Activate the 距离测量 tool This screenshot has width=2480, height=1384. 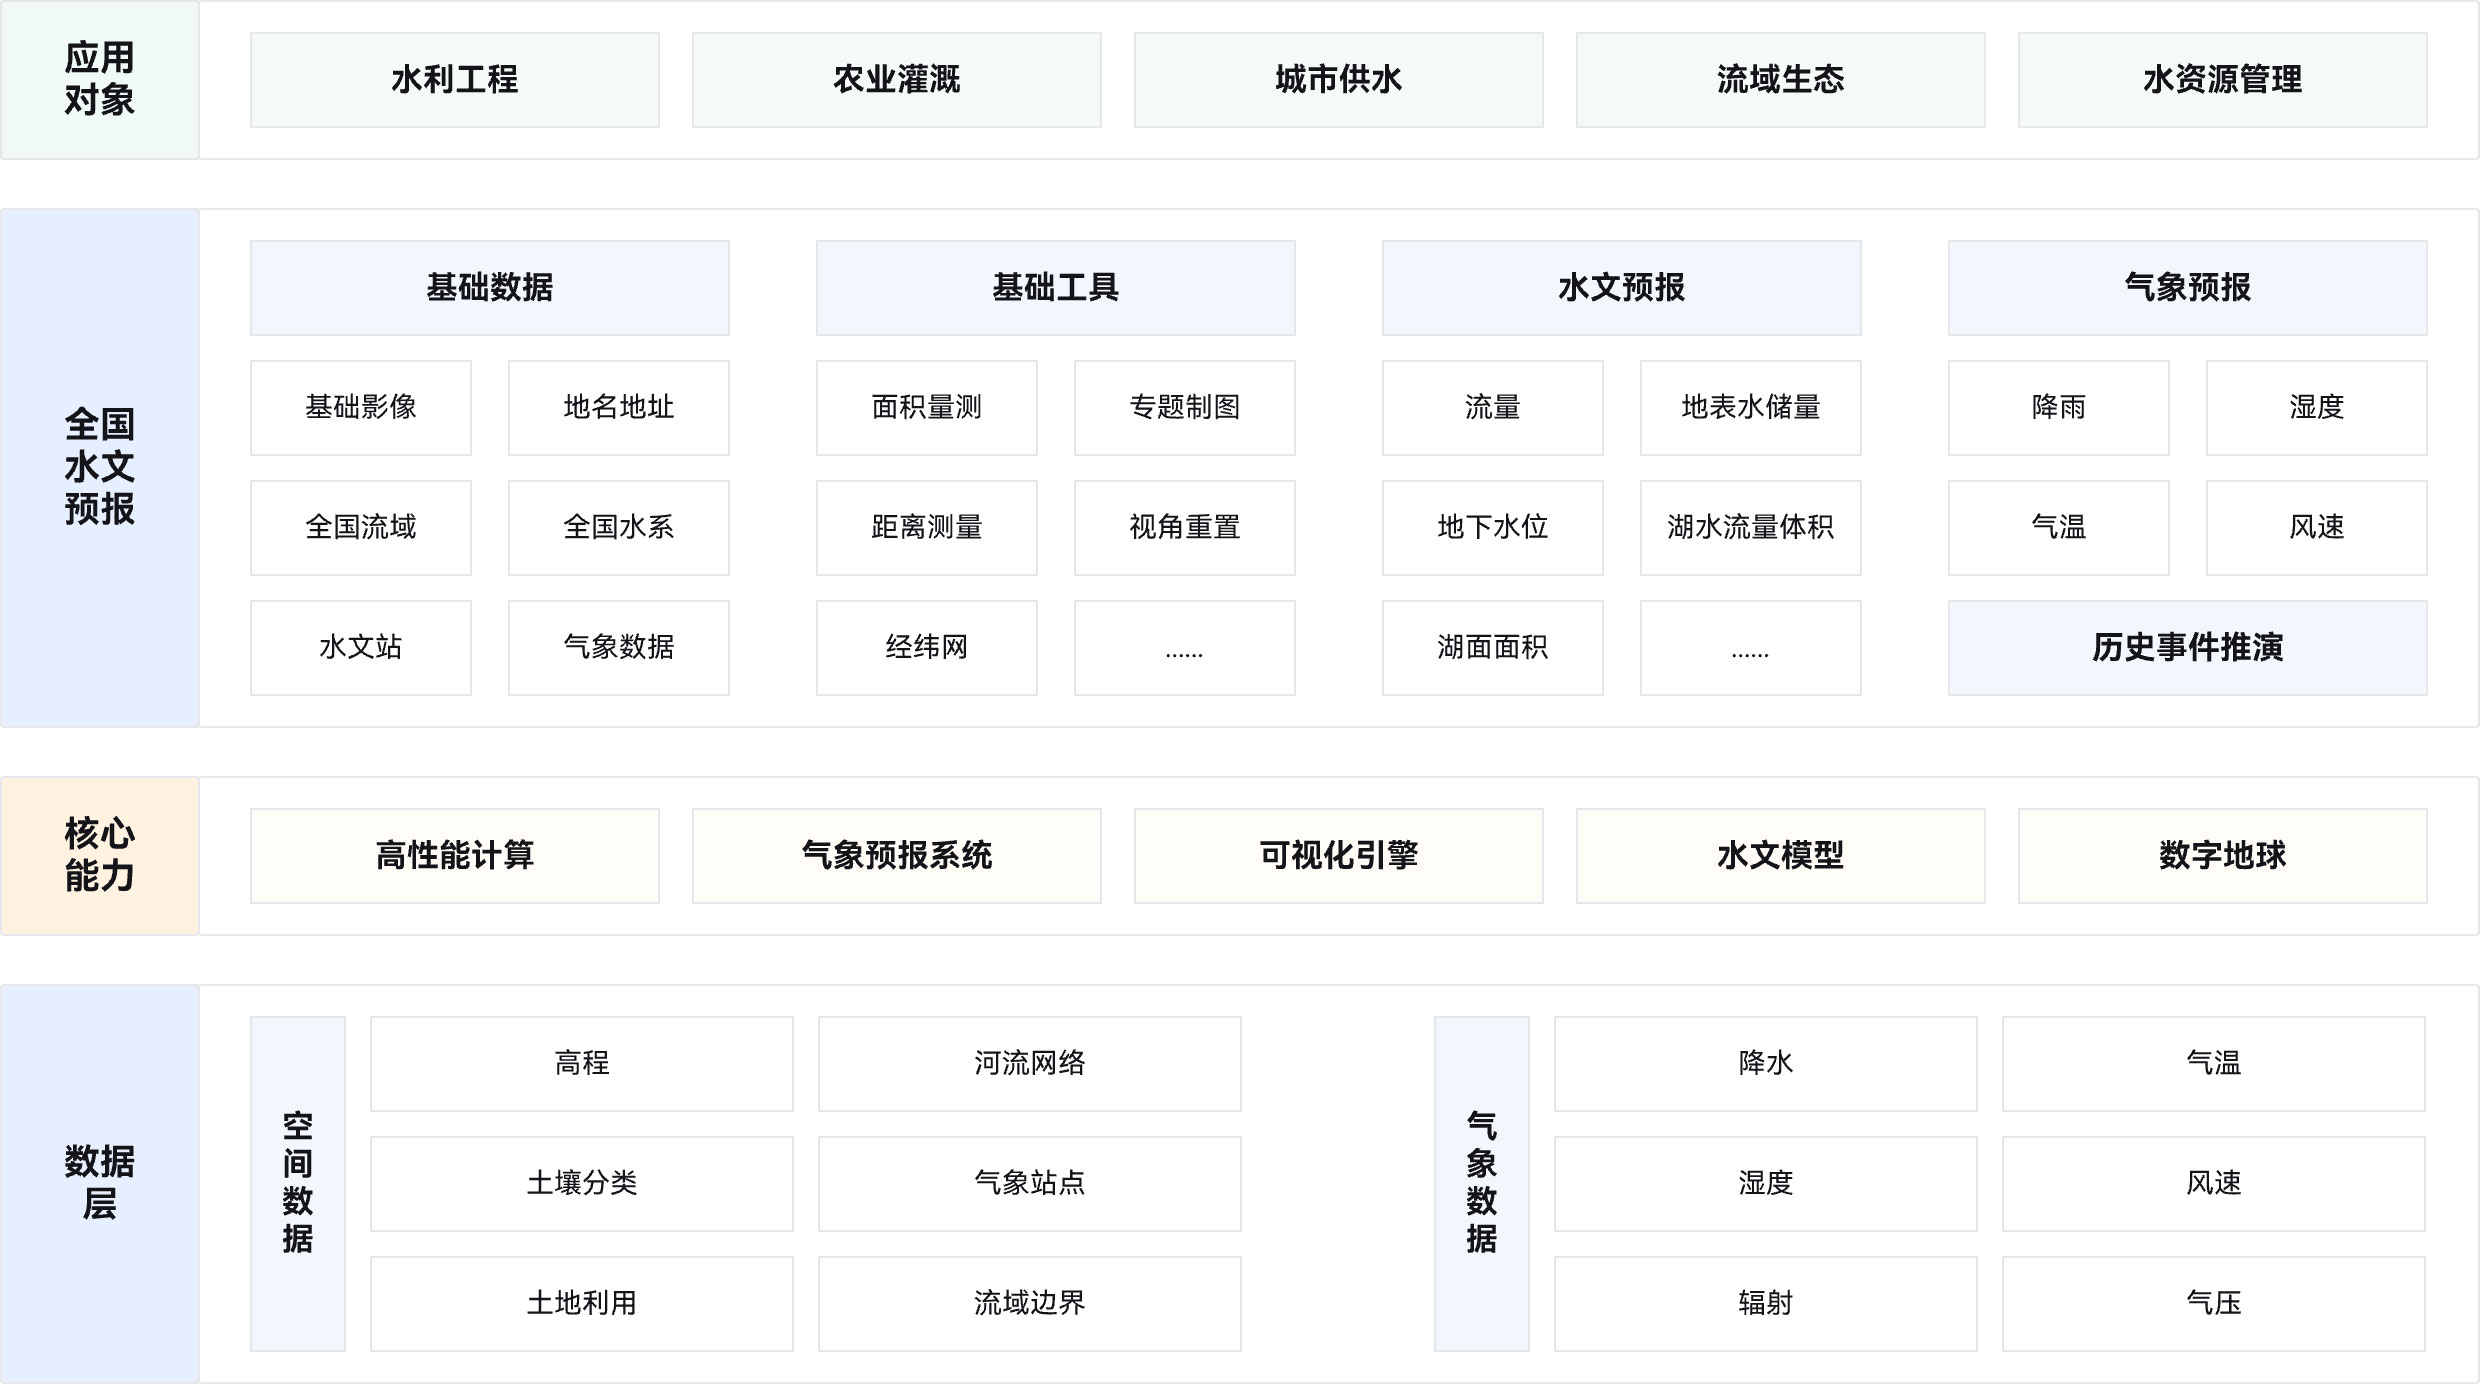tap(926, 528)
